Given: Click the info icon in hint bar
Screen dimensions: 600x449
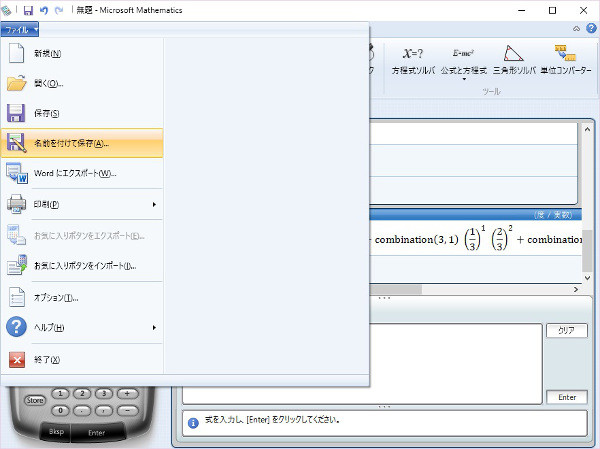Looking at the screenshot, I should coord(193,423).
